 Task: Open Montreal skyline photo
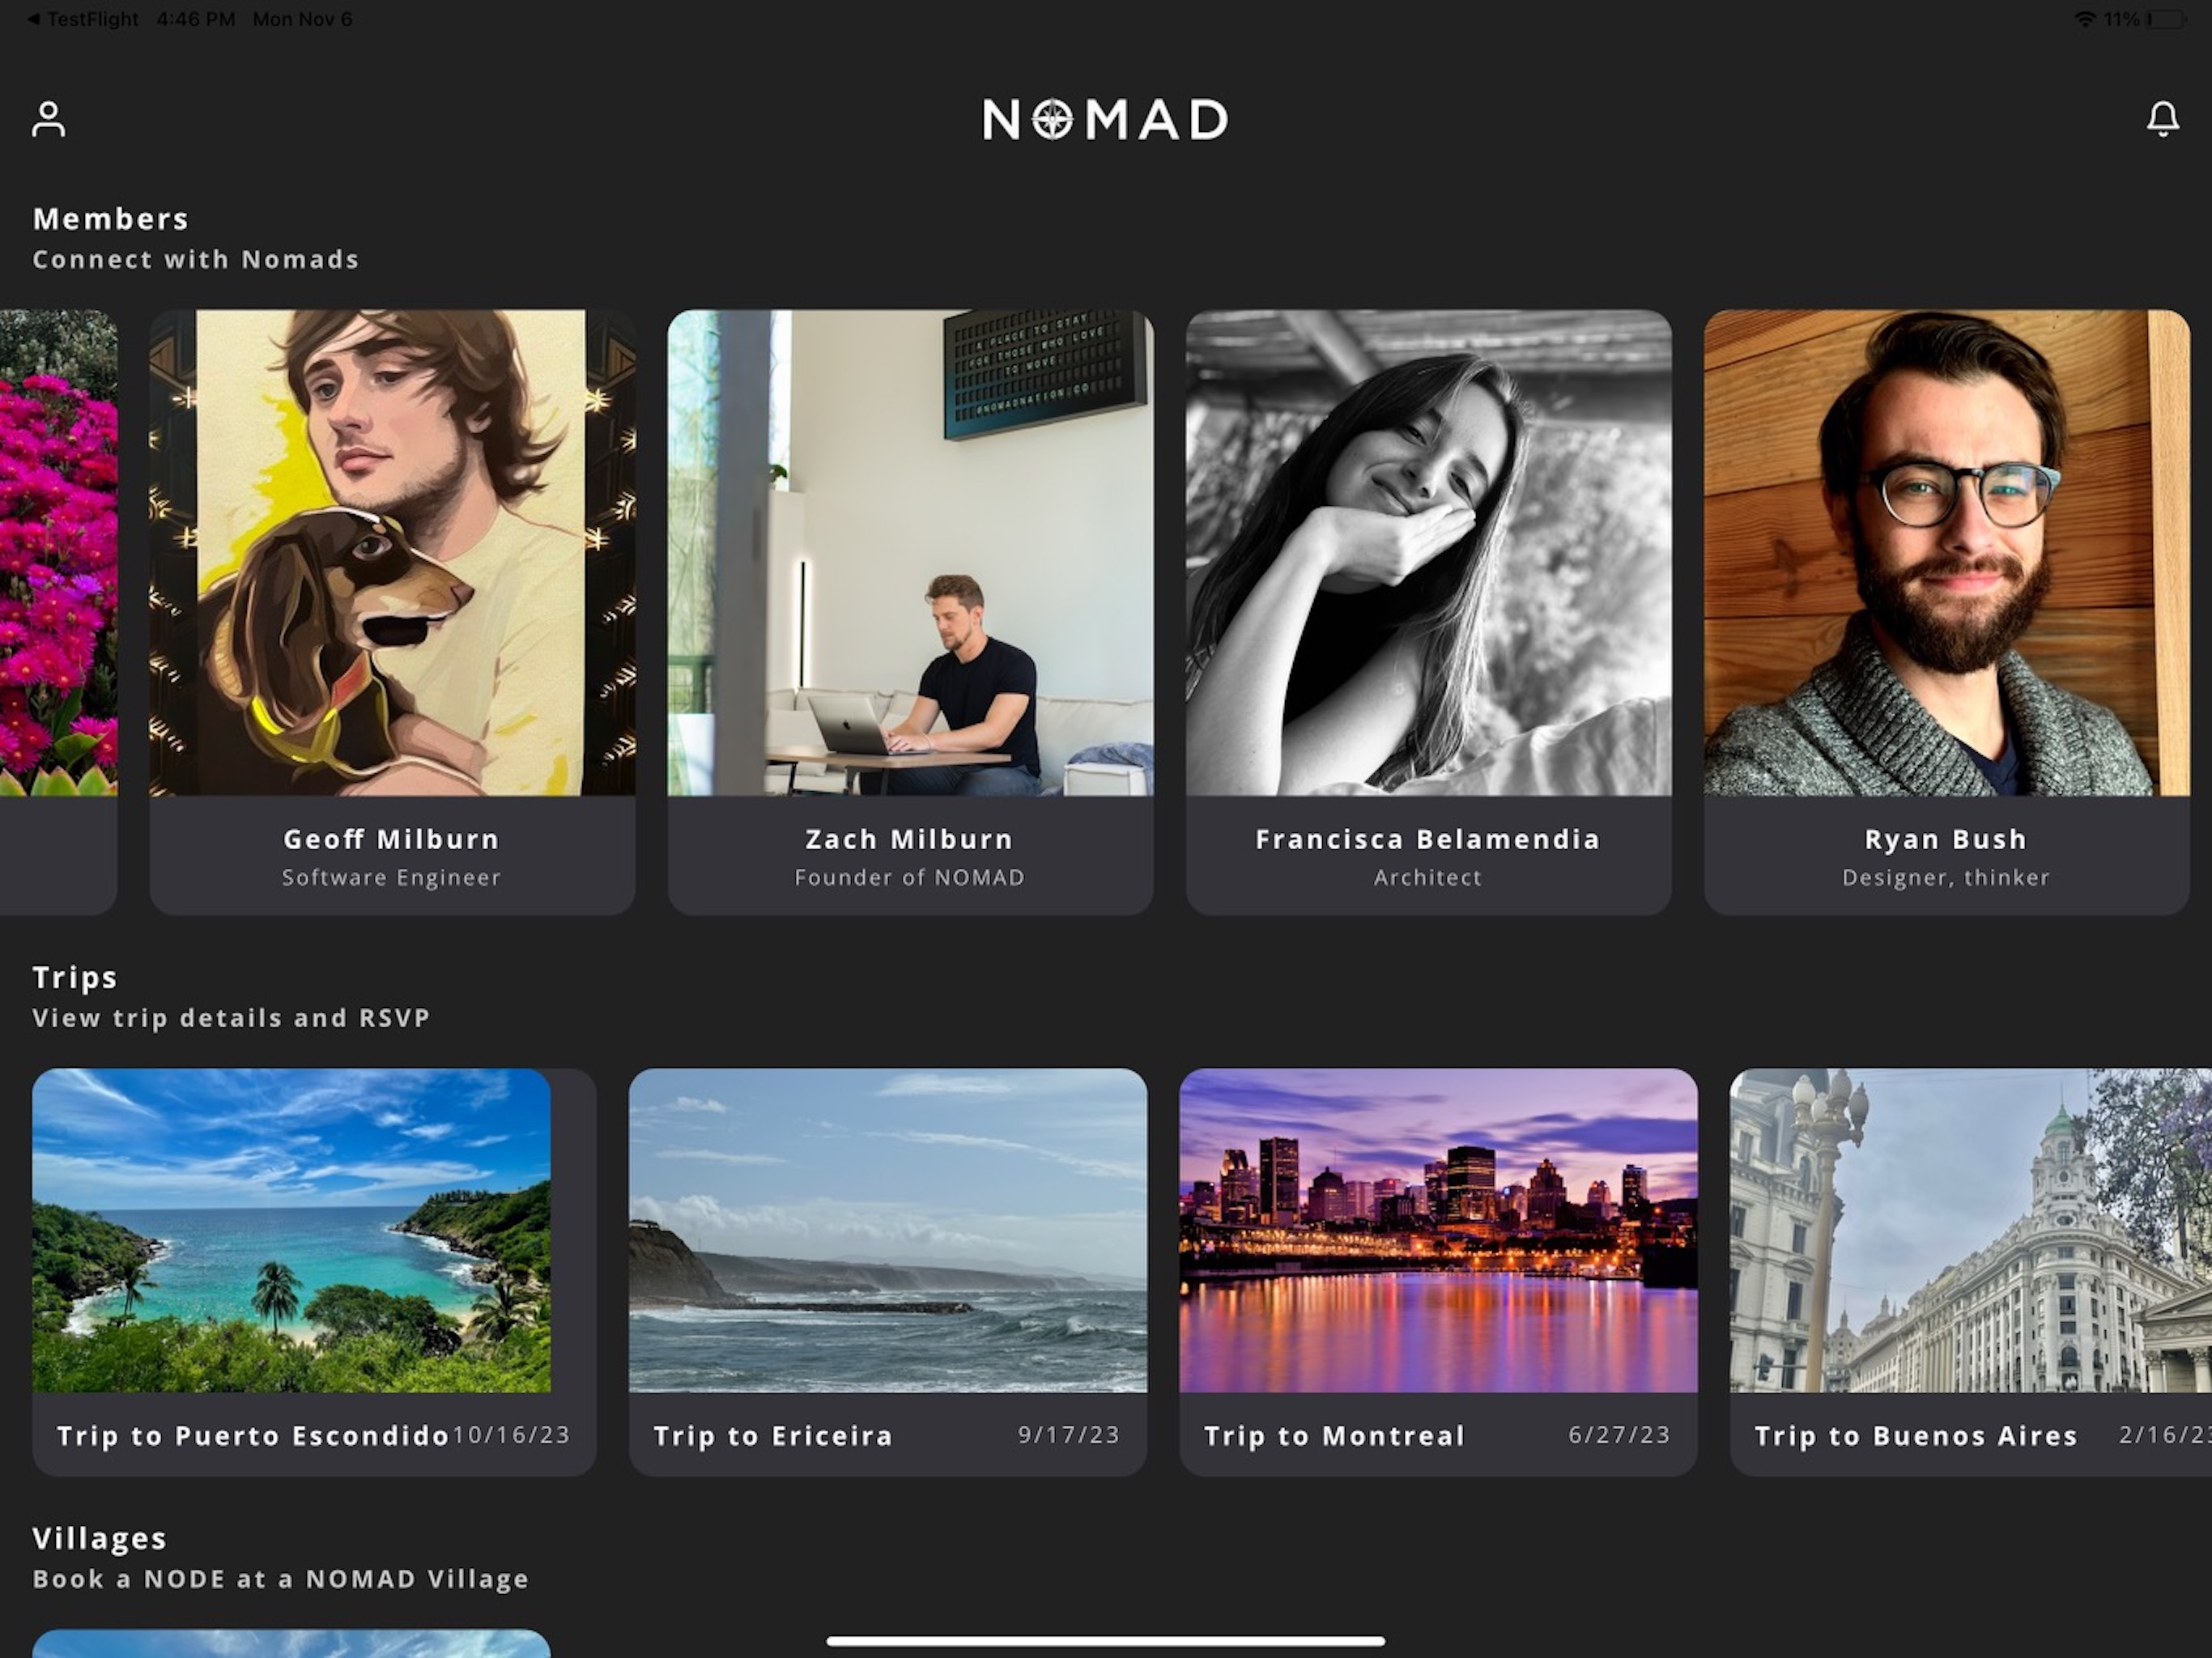point(1438,1230)
